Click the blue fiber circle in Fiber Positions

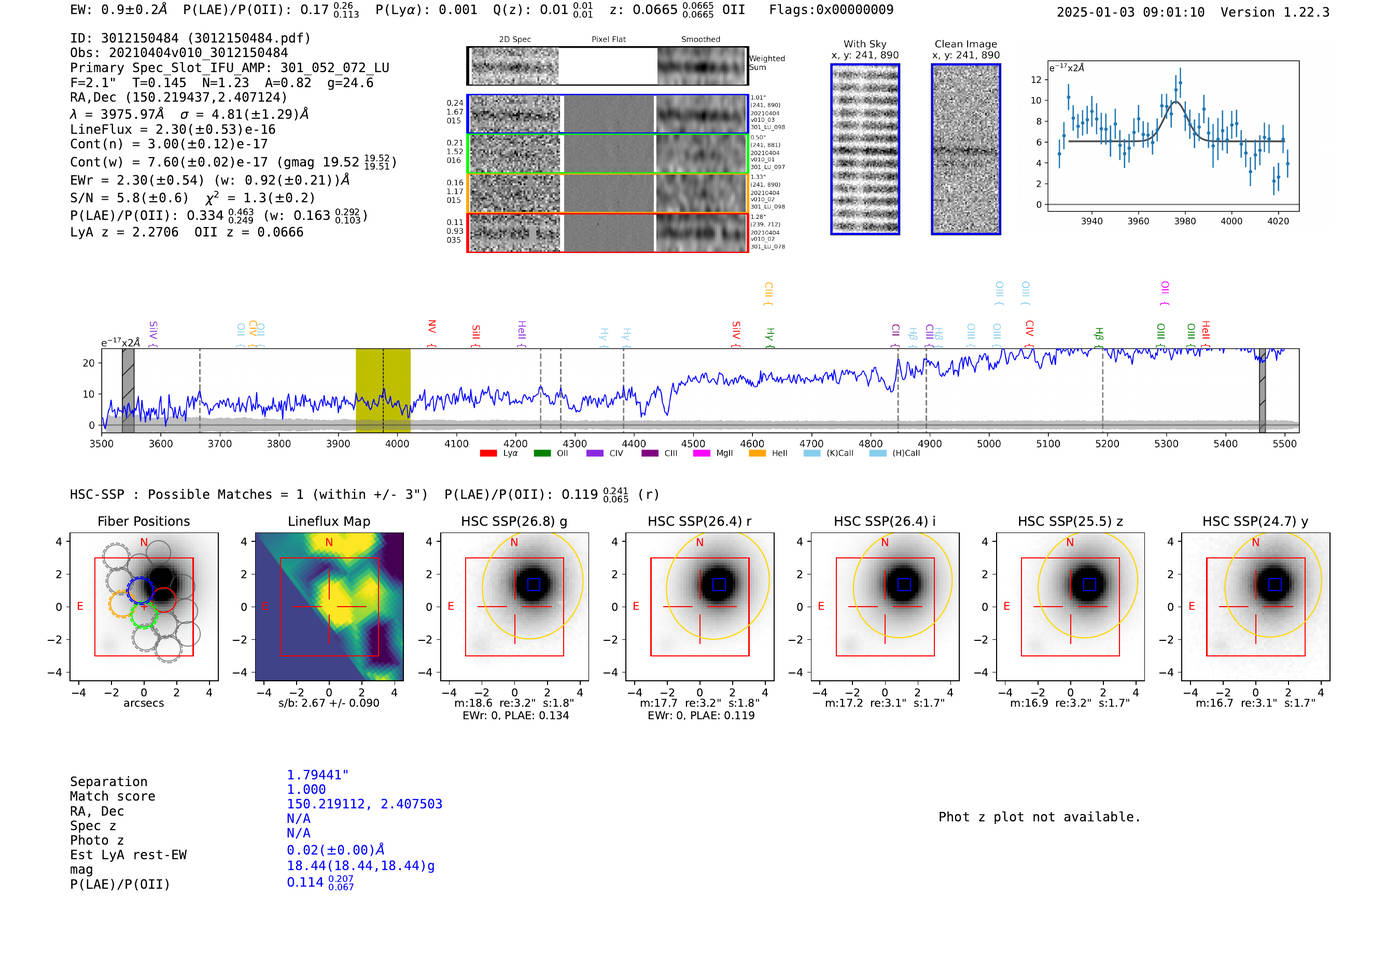139,590
